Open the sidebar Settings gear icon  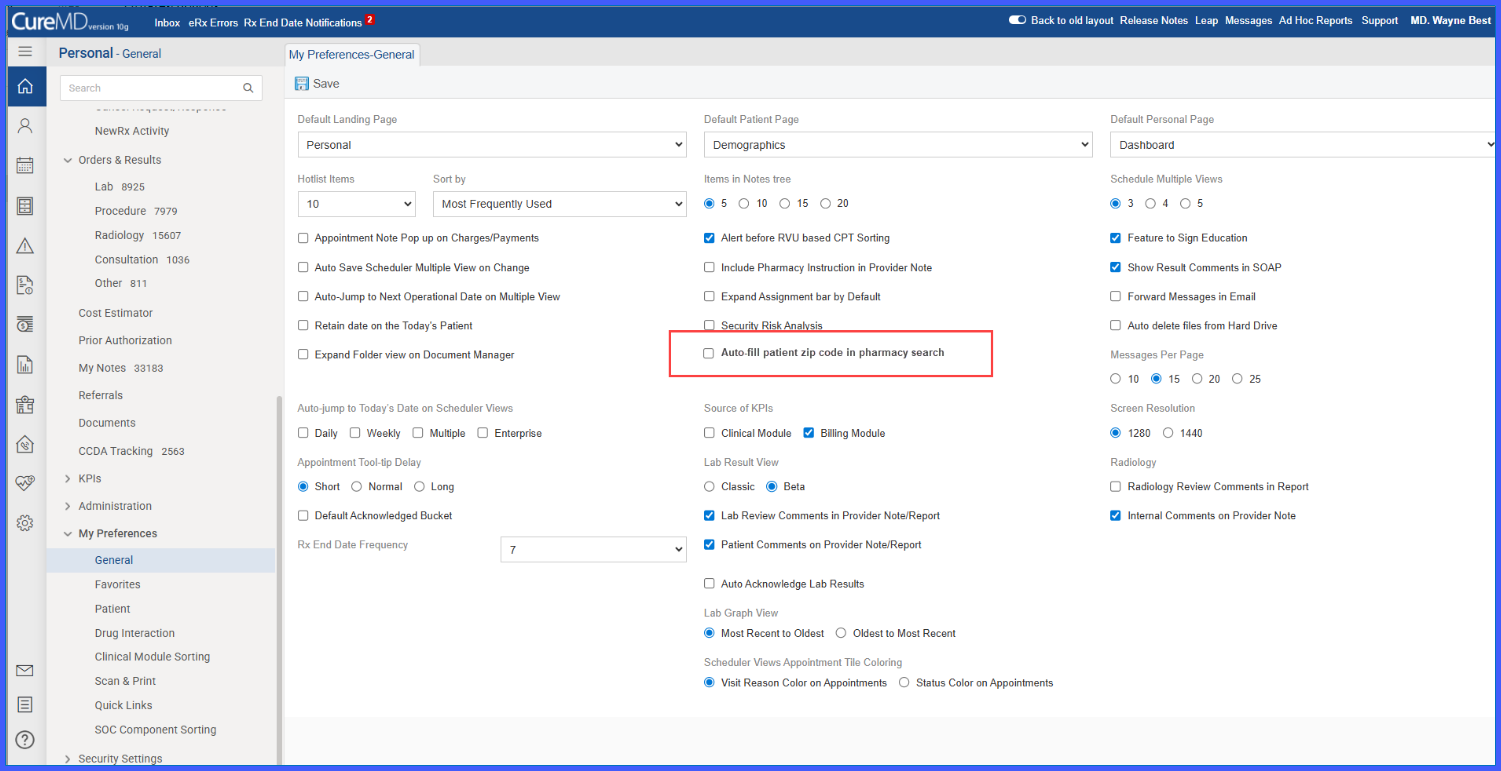point(25,523)
